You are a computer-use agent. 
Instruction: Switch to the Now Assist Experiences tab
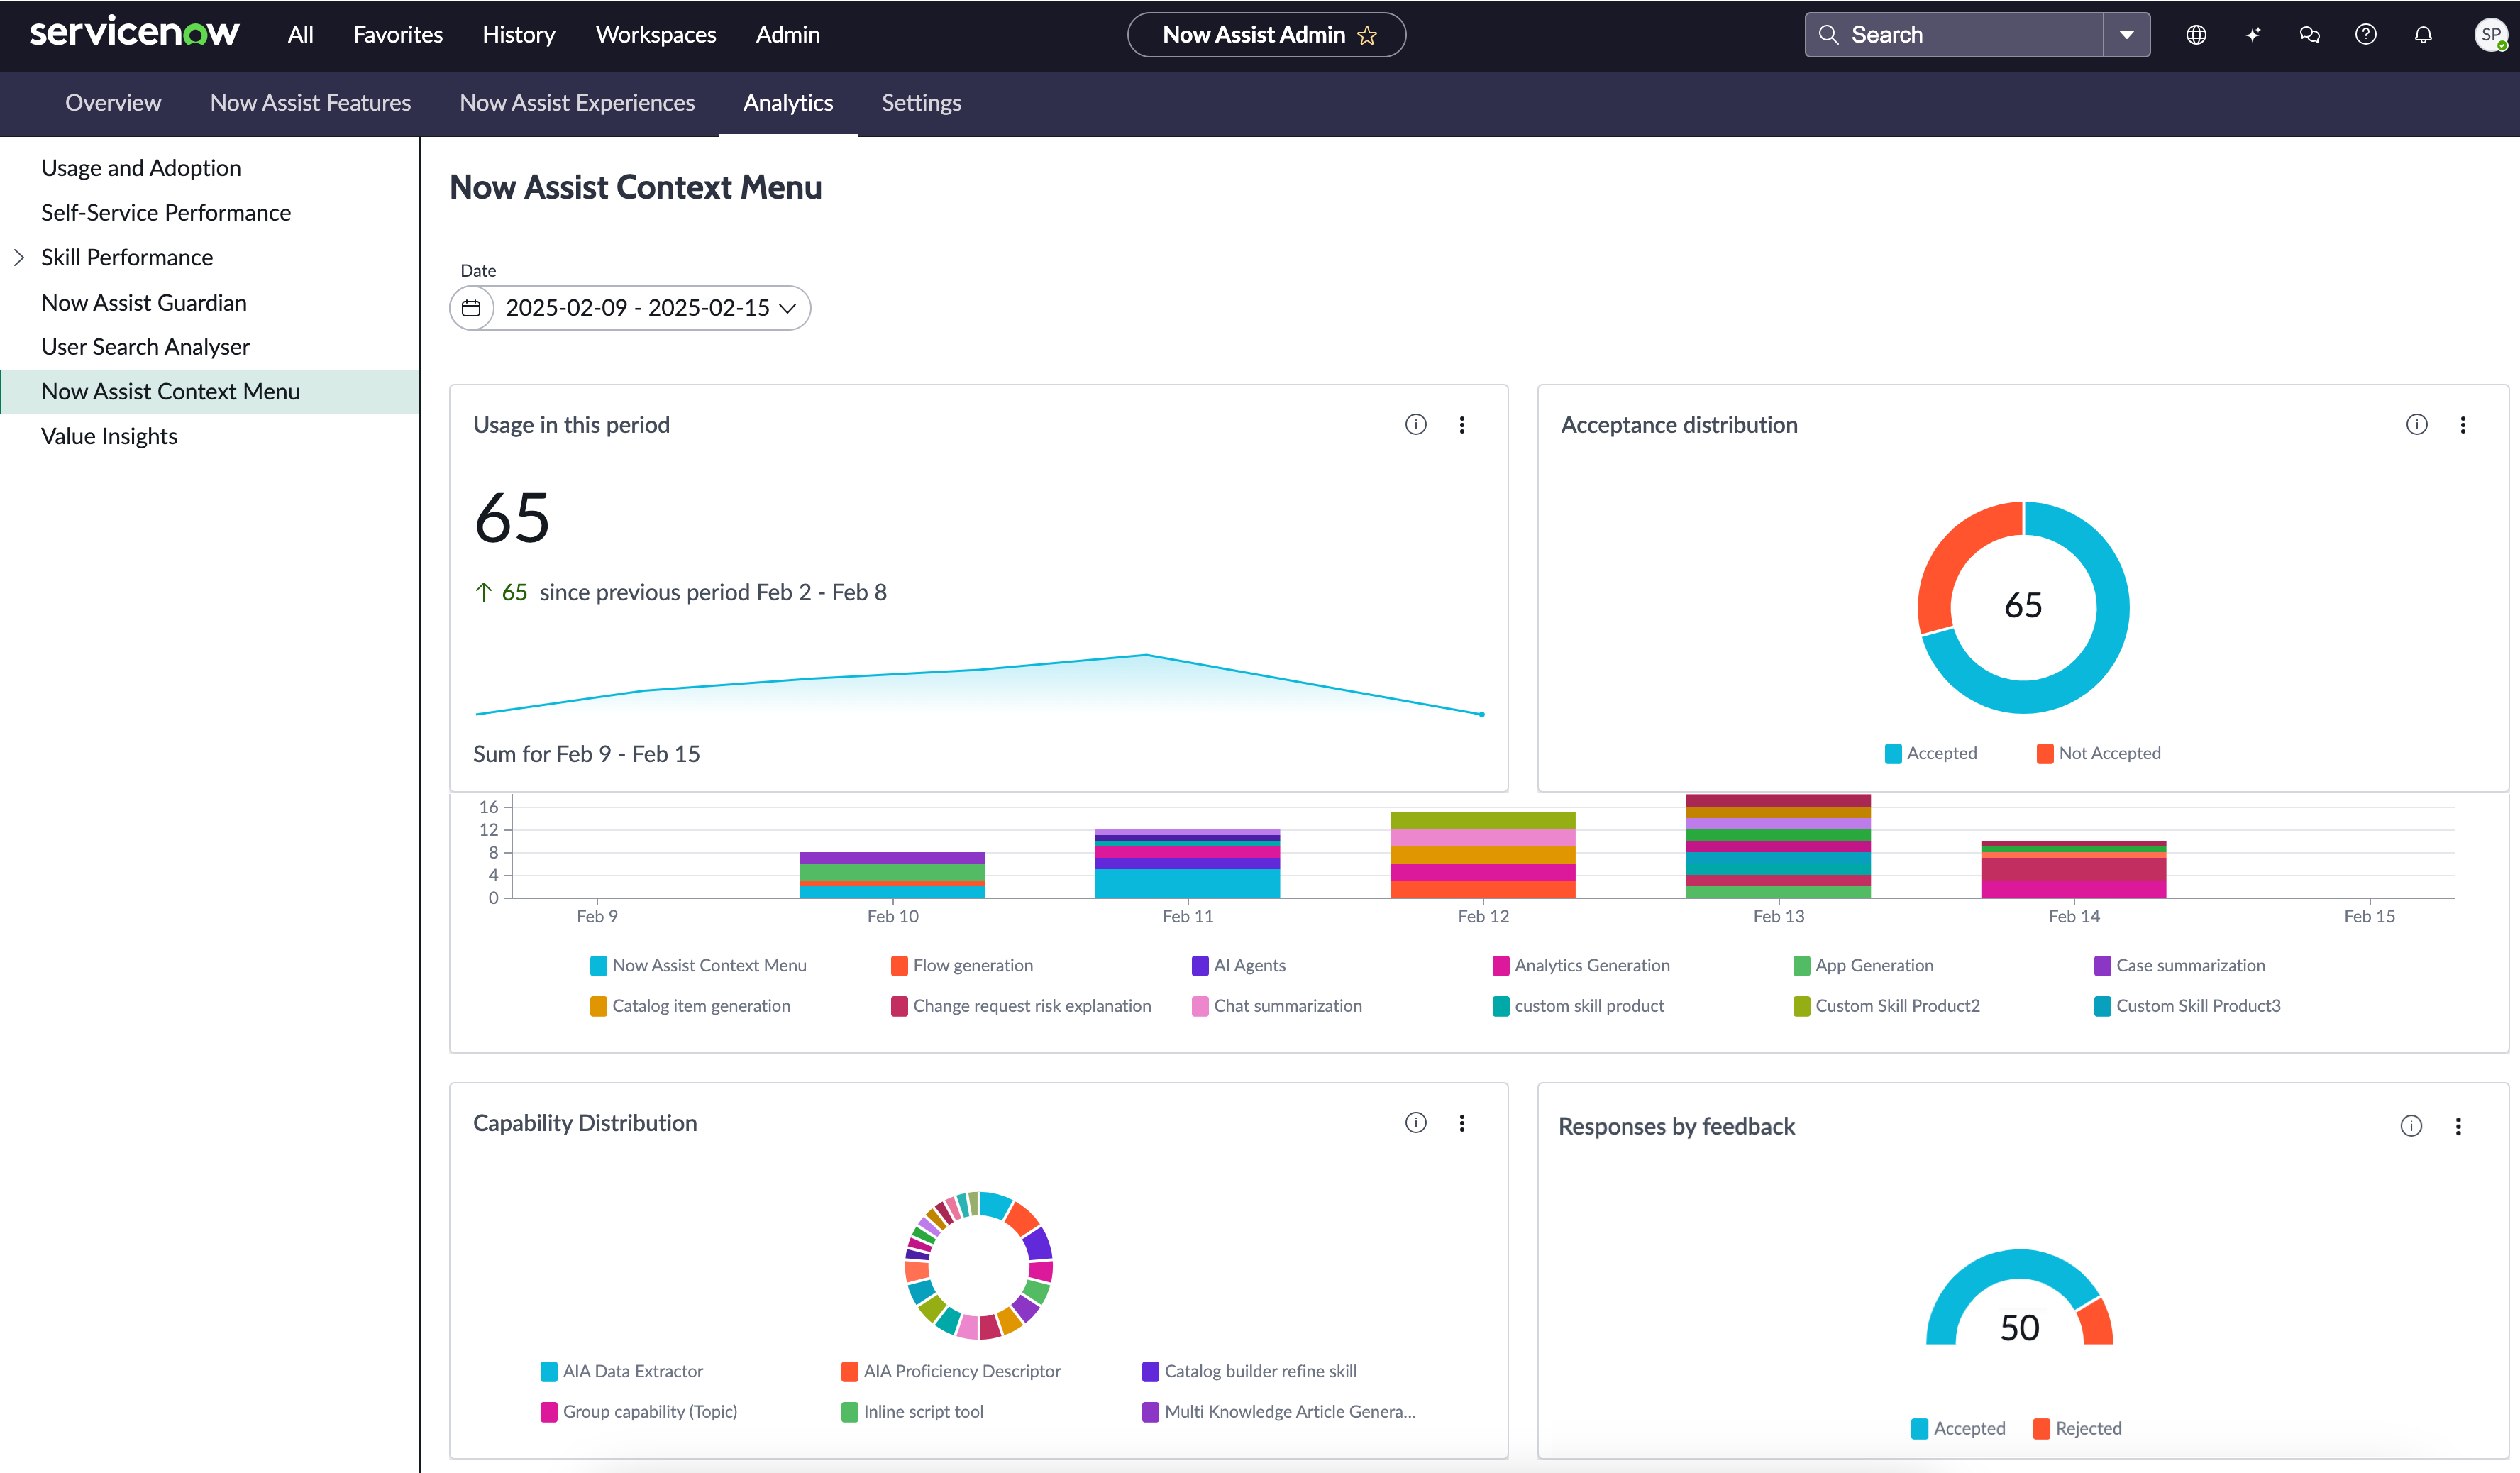(577, 102)
